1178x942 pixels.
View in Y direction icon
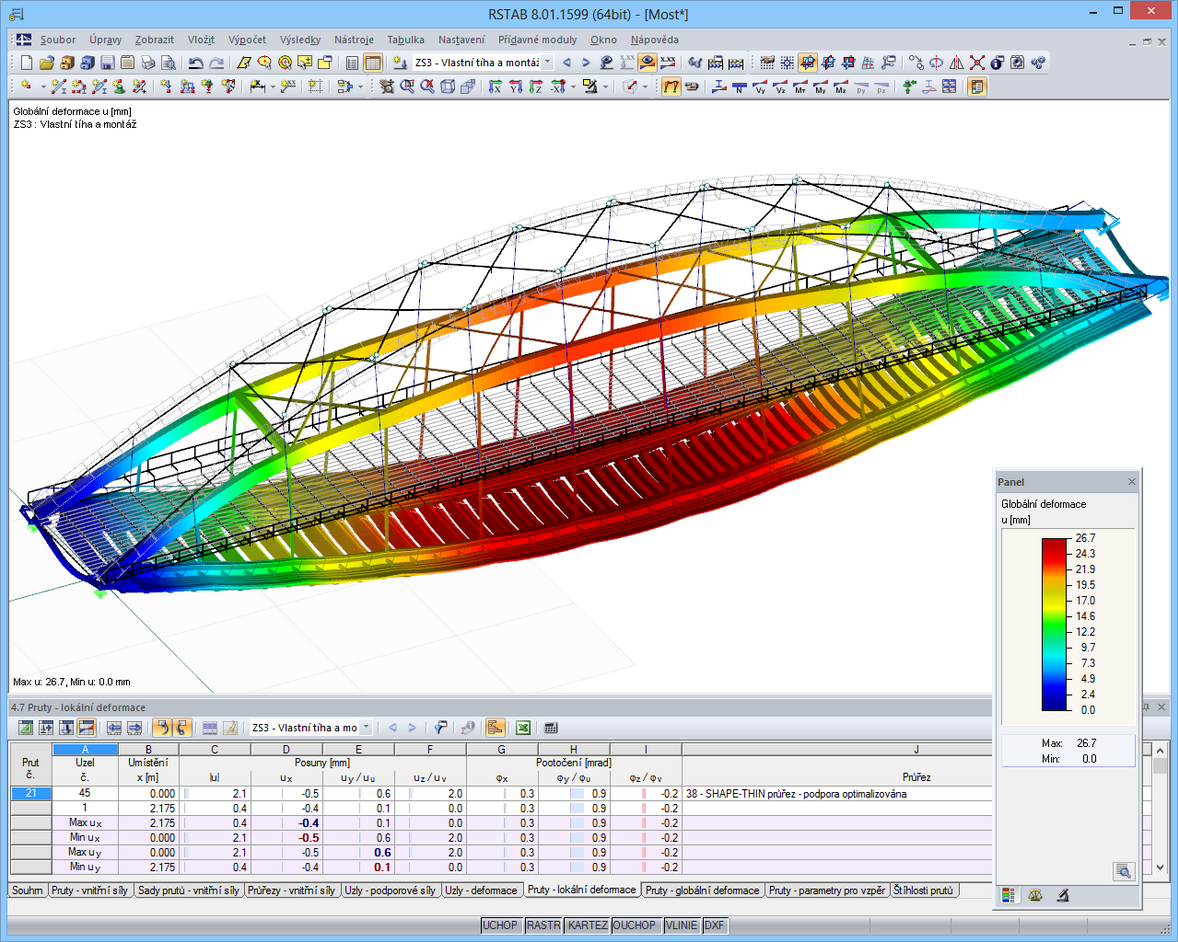[x=515, y=86]
